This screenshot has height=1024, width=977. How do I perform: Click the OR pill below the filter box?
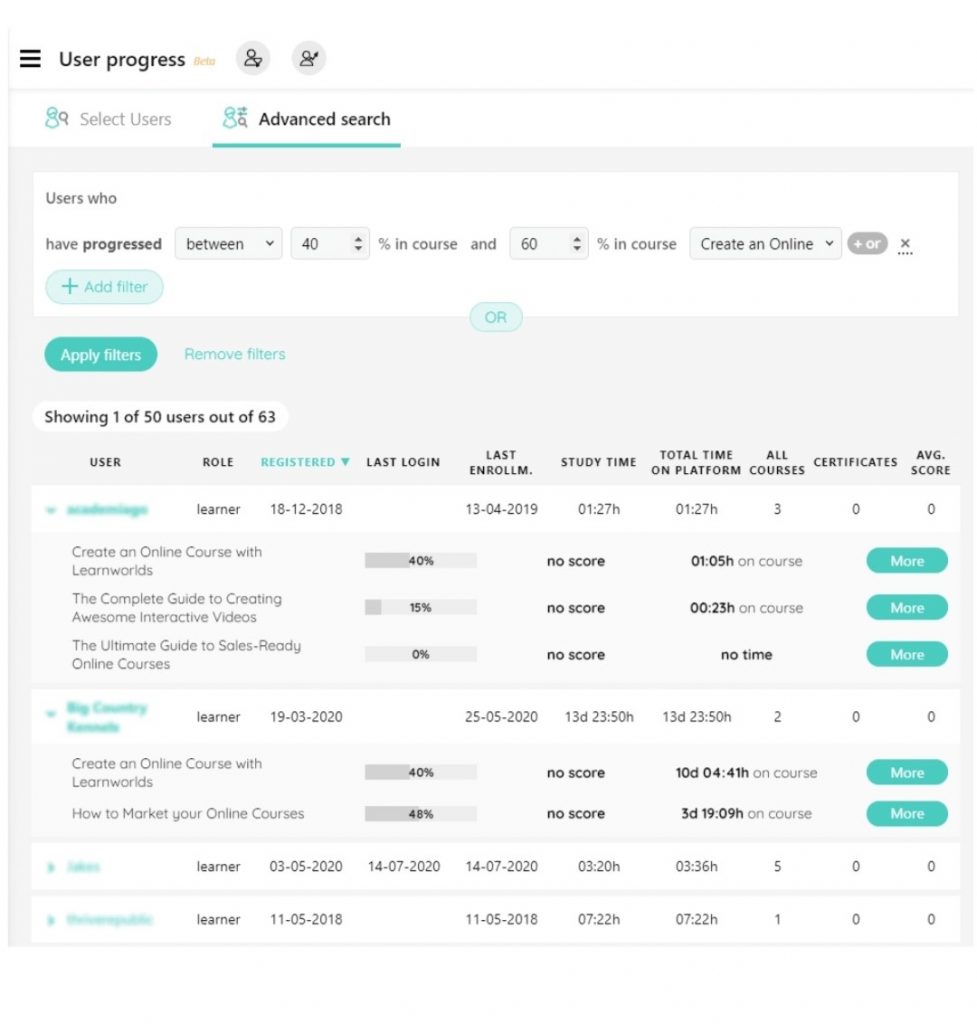[x=496, y=318]
